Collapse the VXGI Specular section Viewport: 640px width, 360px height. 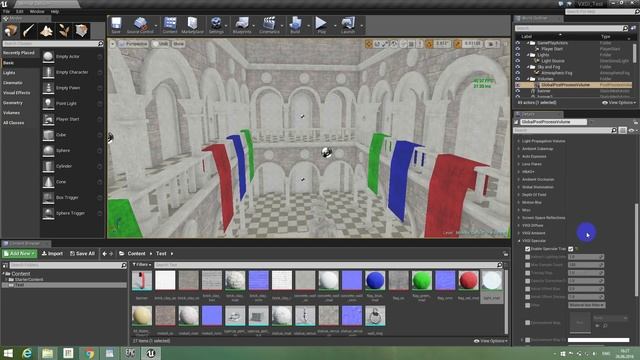tap(519, 241)
